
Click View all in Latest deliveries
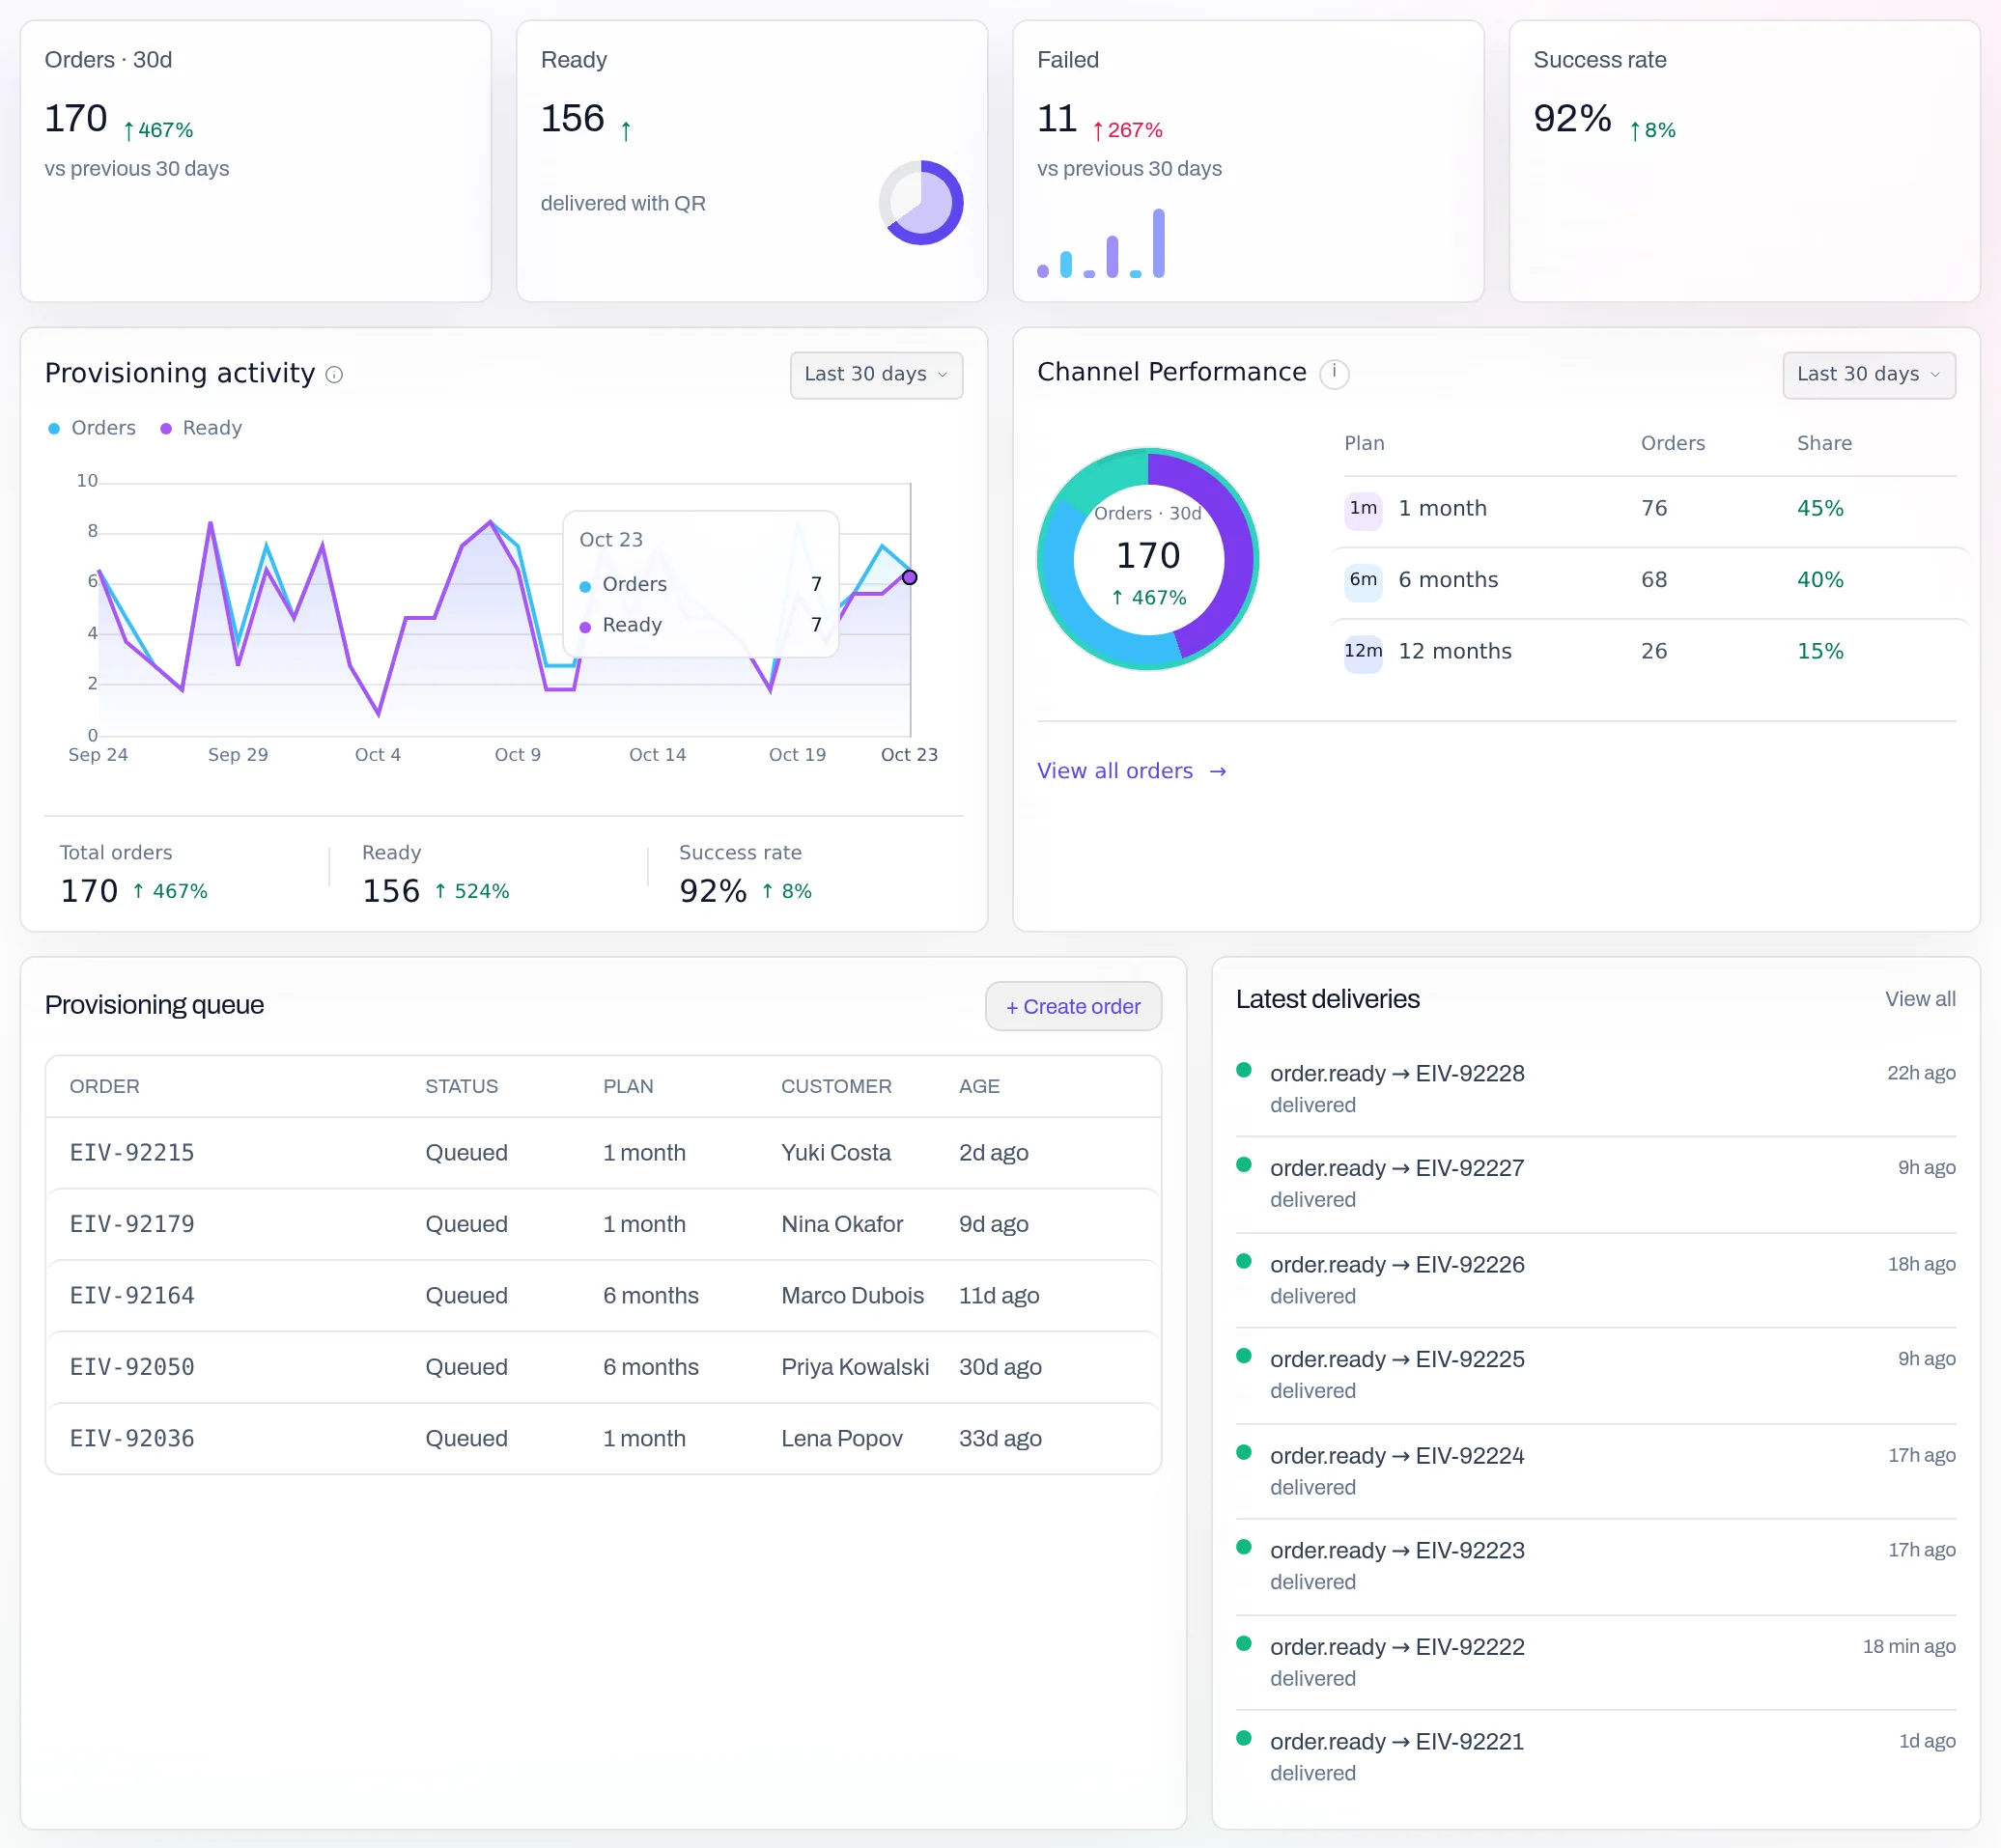[1919, 999]
